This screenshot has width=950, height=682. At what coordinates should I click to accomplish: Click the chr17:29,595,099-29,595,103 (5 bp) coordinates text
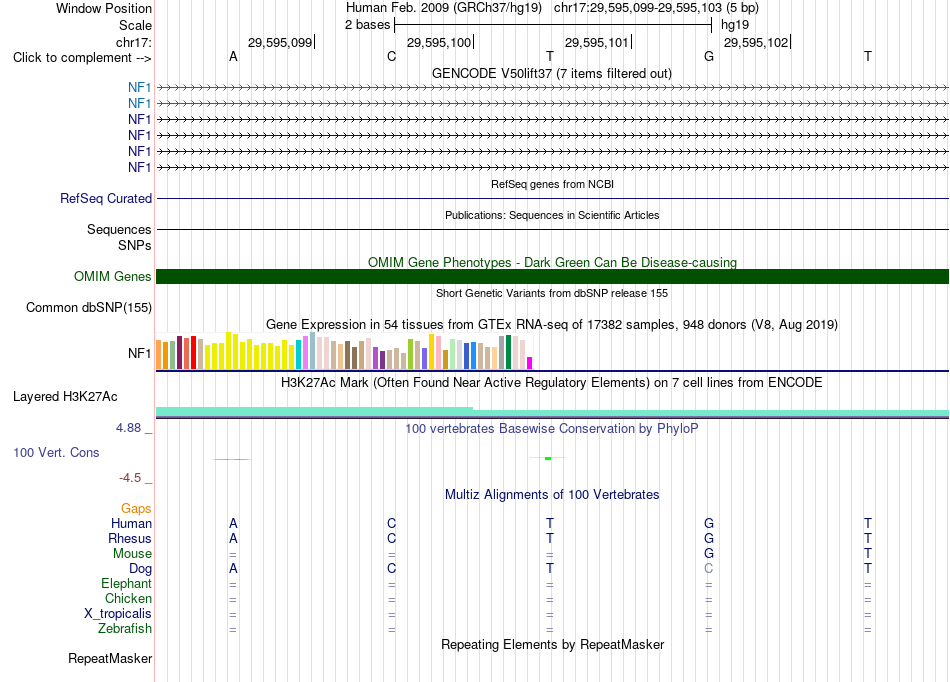coord(656,8)
